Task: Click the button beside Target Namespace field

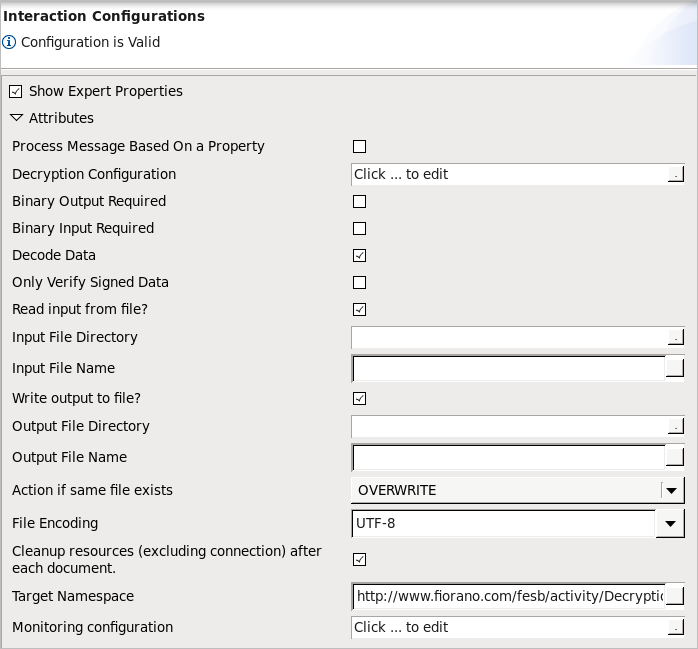Action: pyautogui.click(x=675, y=596)
